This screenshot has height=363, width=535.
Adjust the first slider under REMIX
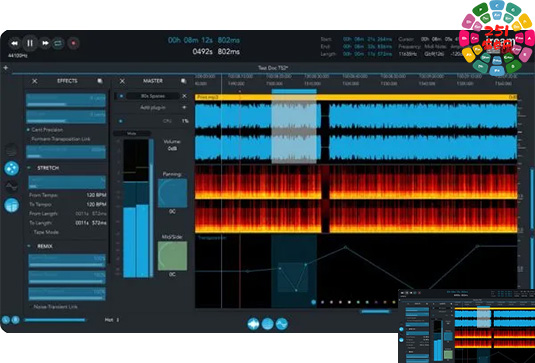pyautogui.click(x=67, y=261)
